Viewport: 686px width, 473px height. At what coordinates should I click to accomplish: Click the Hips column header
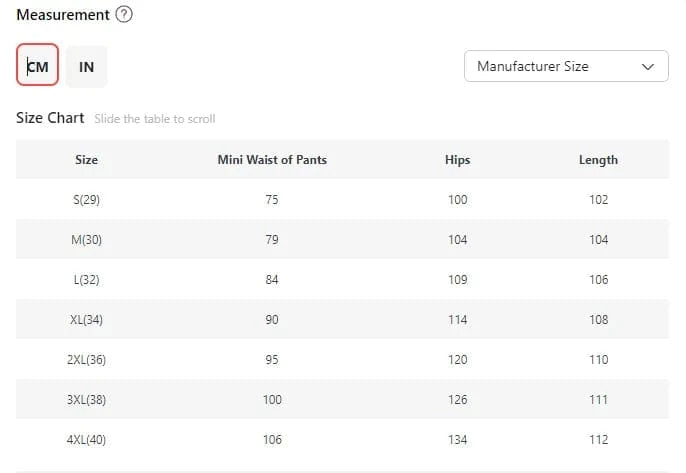pyautogui.click(x=458, y=159)
